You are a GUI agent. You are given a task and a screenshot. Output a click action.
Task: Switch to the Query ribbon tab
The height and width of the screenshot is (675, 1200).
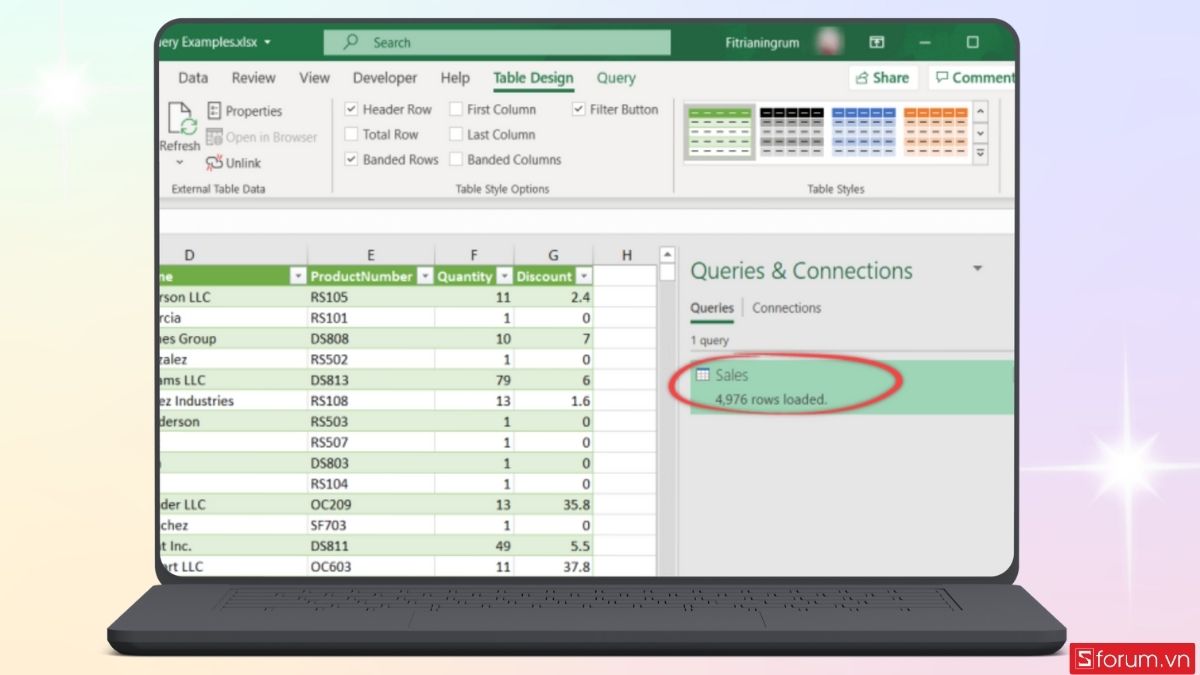click(x=616, y=78)
